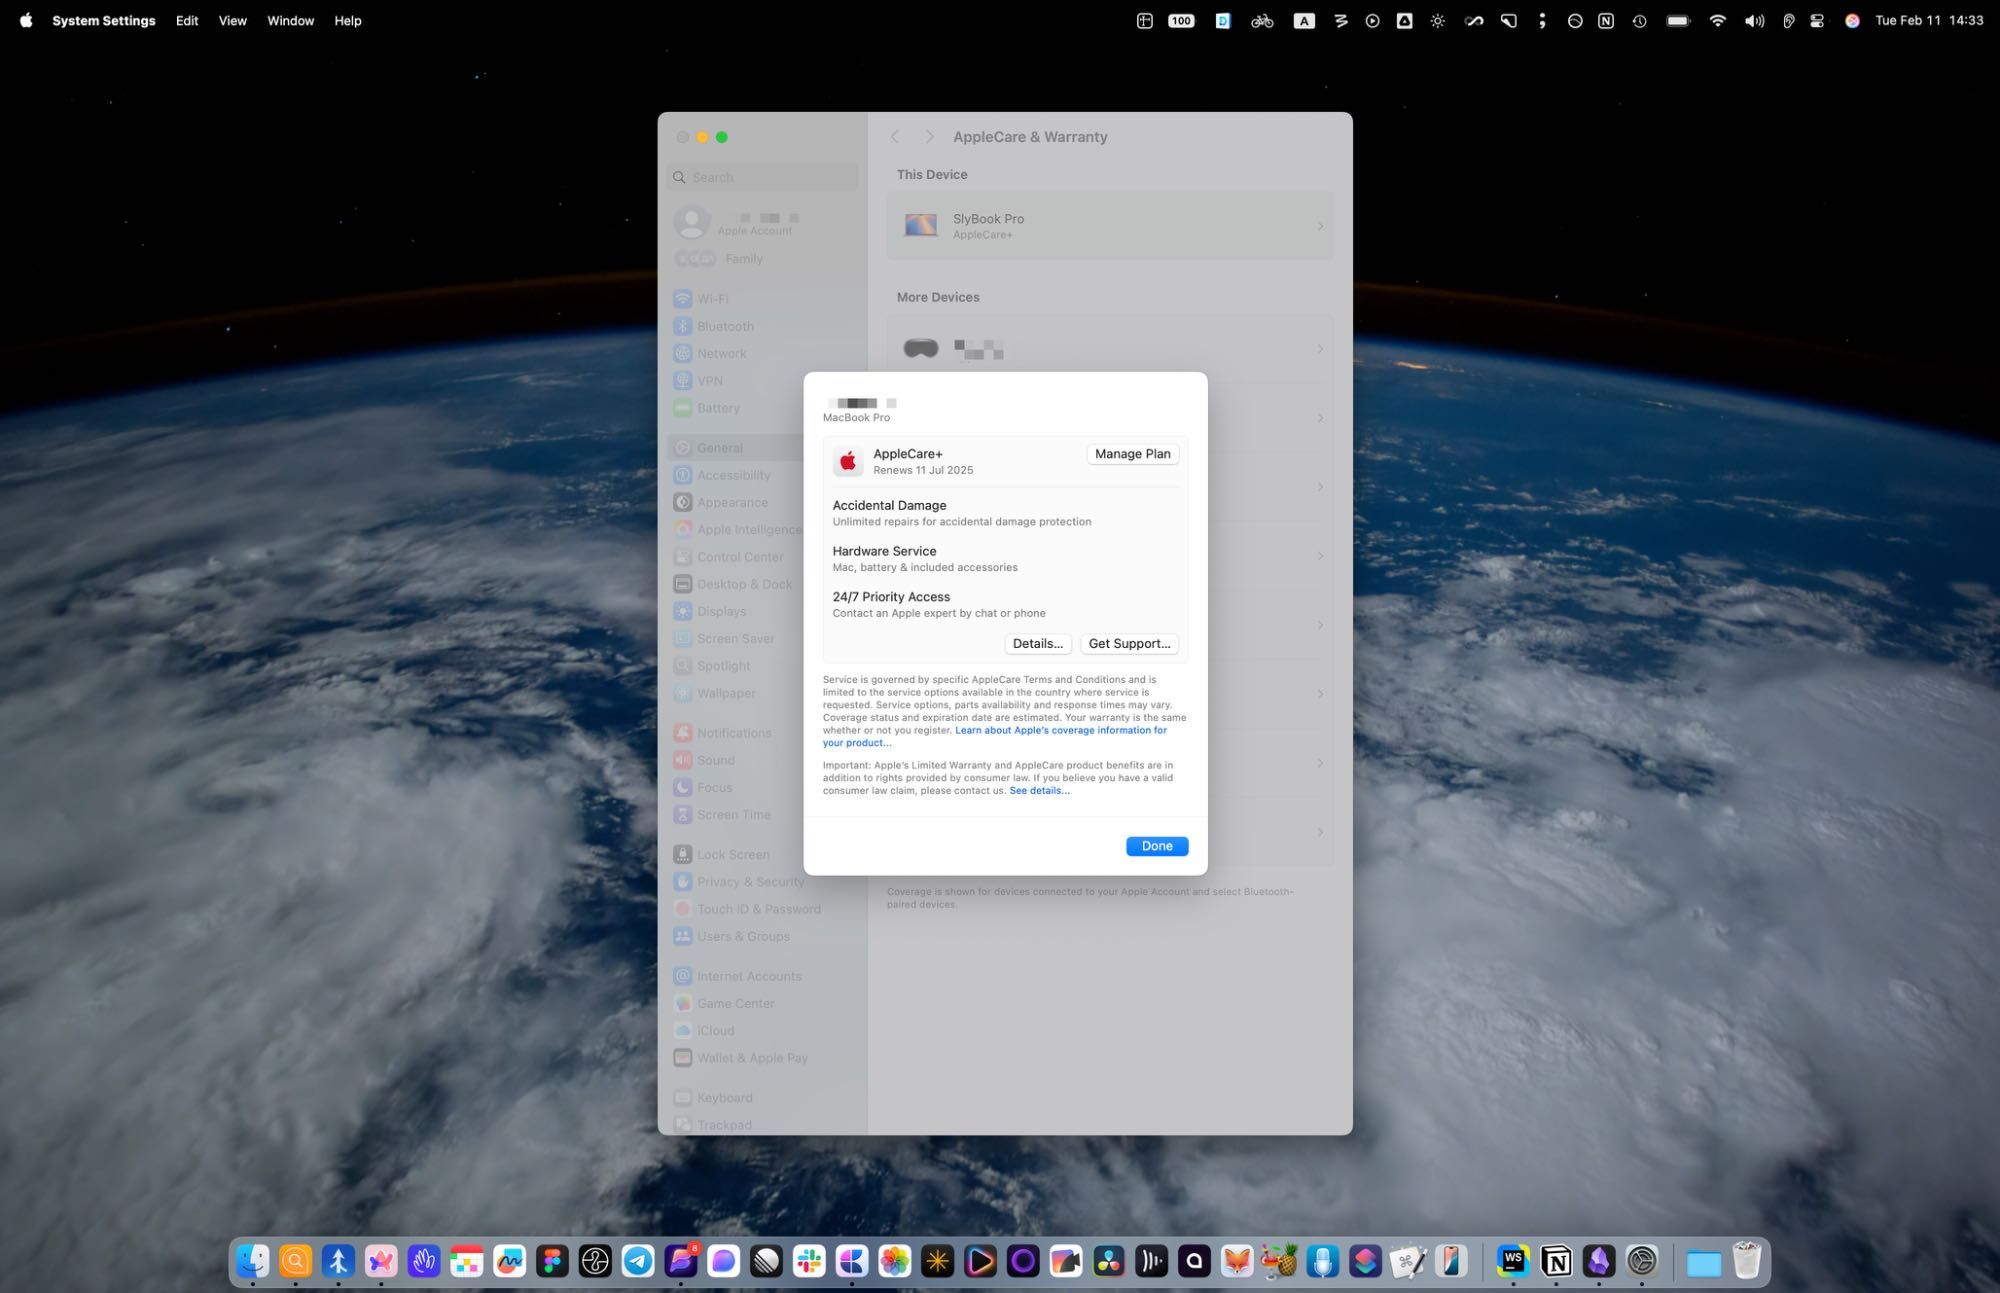Click System Settings icon in the dock
Screen dimensions: 2000x1293
1642,1261
